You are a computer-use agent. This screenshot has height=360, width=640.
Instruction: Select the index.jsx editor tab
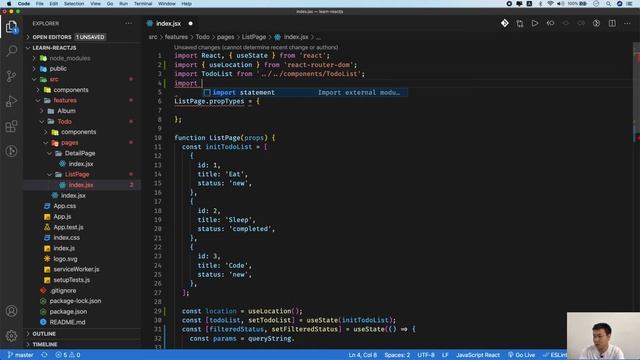coord(168,24)
